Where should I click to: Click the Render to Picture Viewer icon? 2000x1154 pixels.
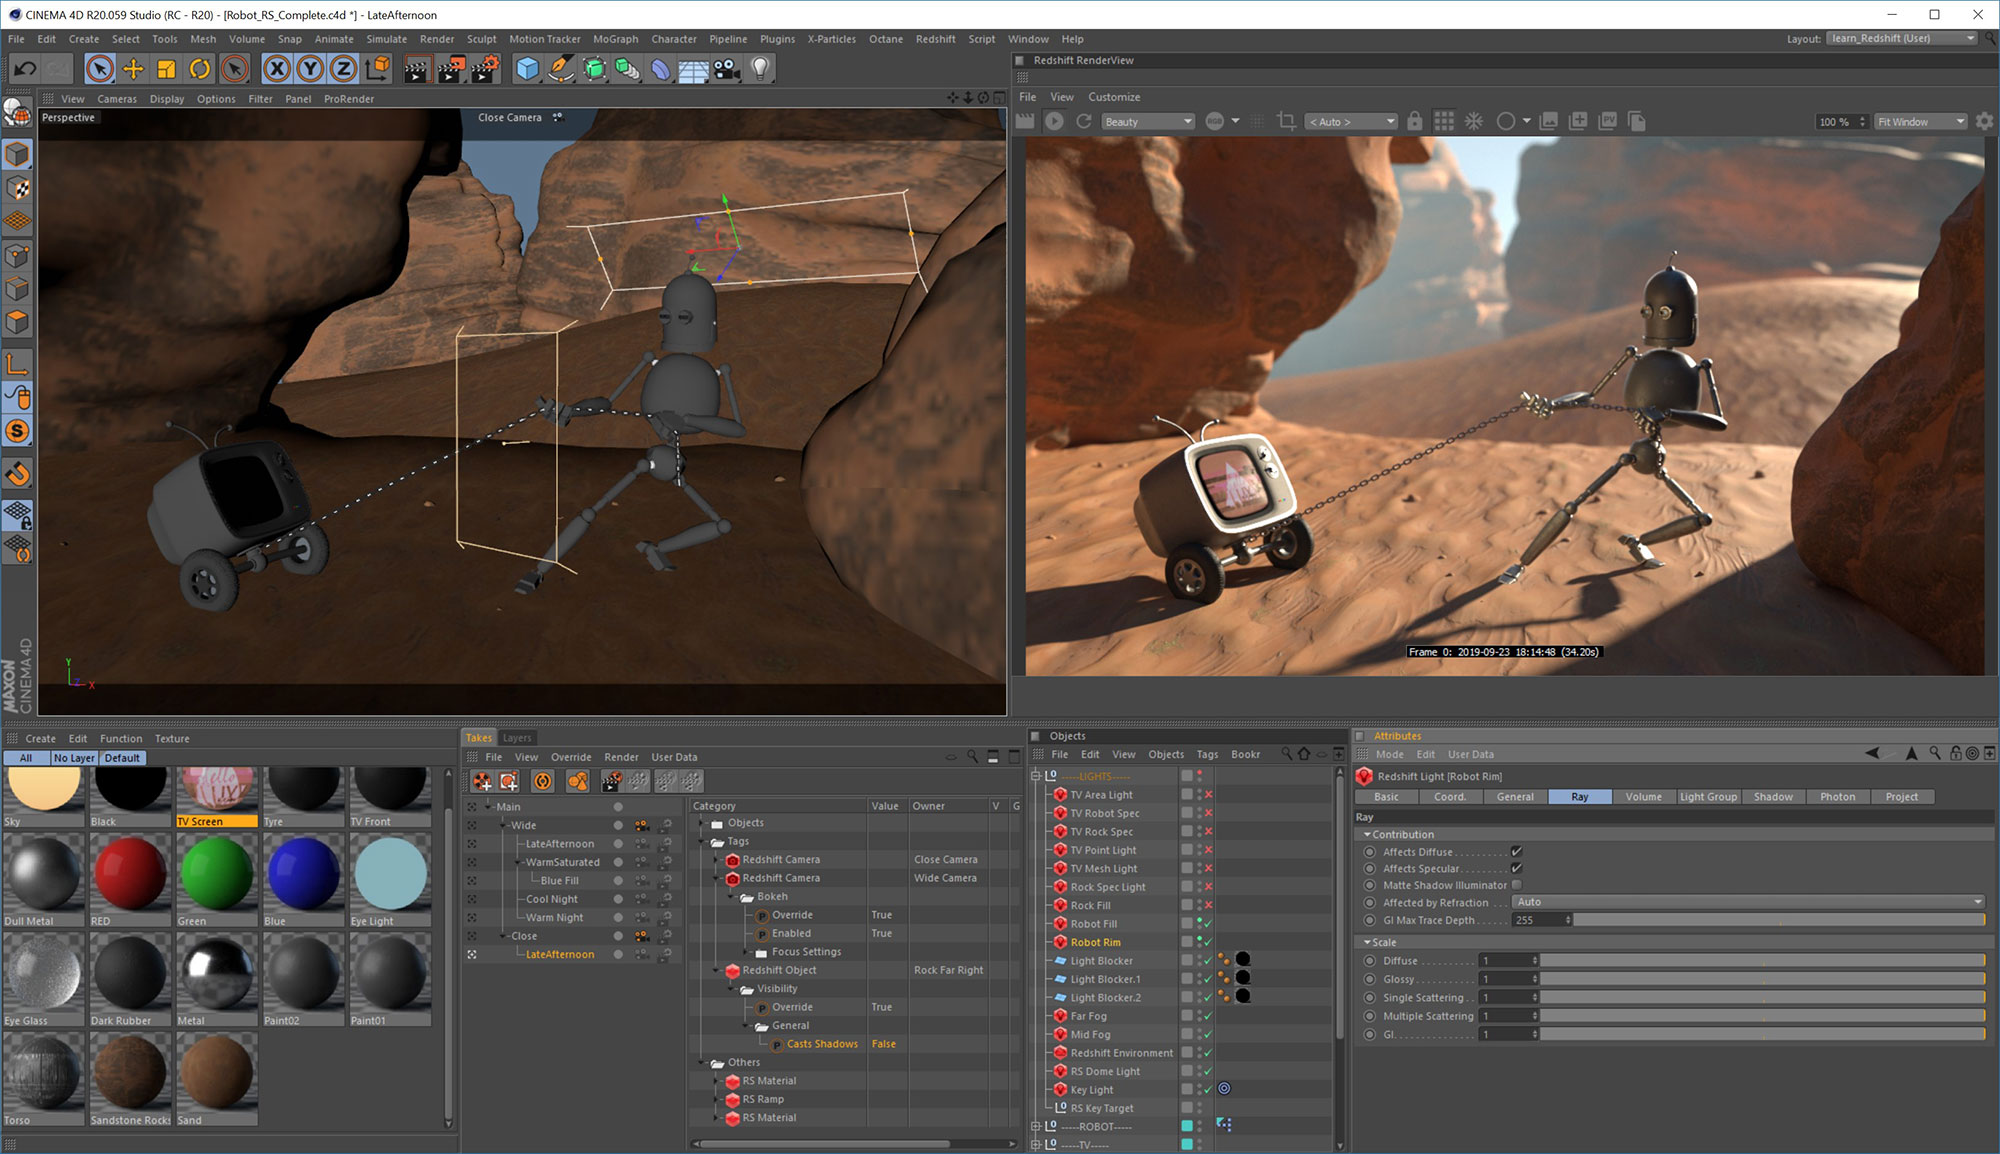coord(451,68)
